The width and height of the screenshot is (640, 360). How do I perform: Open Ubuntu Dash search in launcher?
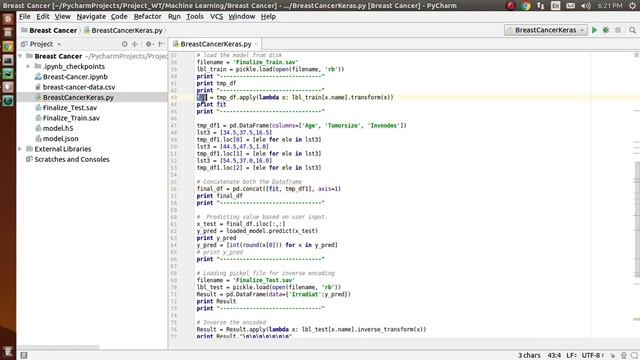tap(8, 19)
